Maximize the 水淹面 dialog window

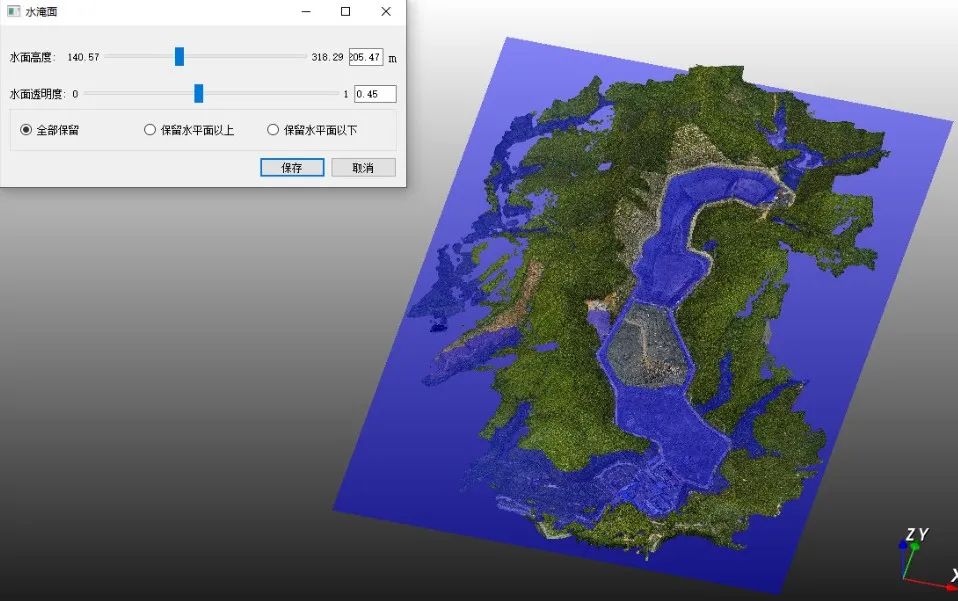pyautogui.click(x=345, y=12)
